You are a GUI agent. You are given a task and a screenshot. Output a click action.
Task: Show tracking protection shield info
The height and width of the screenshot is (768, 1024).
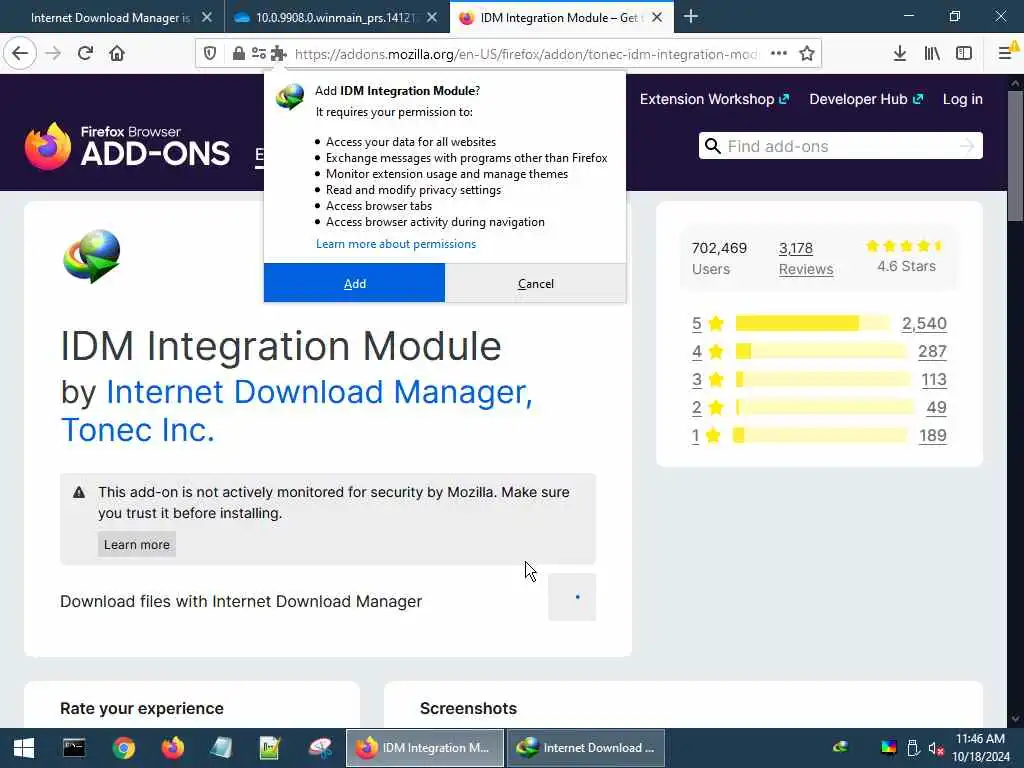tap(210, 54)
